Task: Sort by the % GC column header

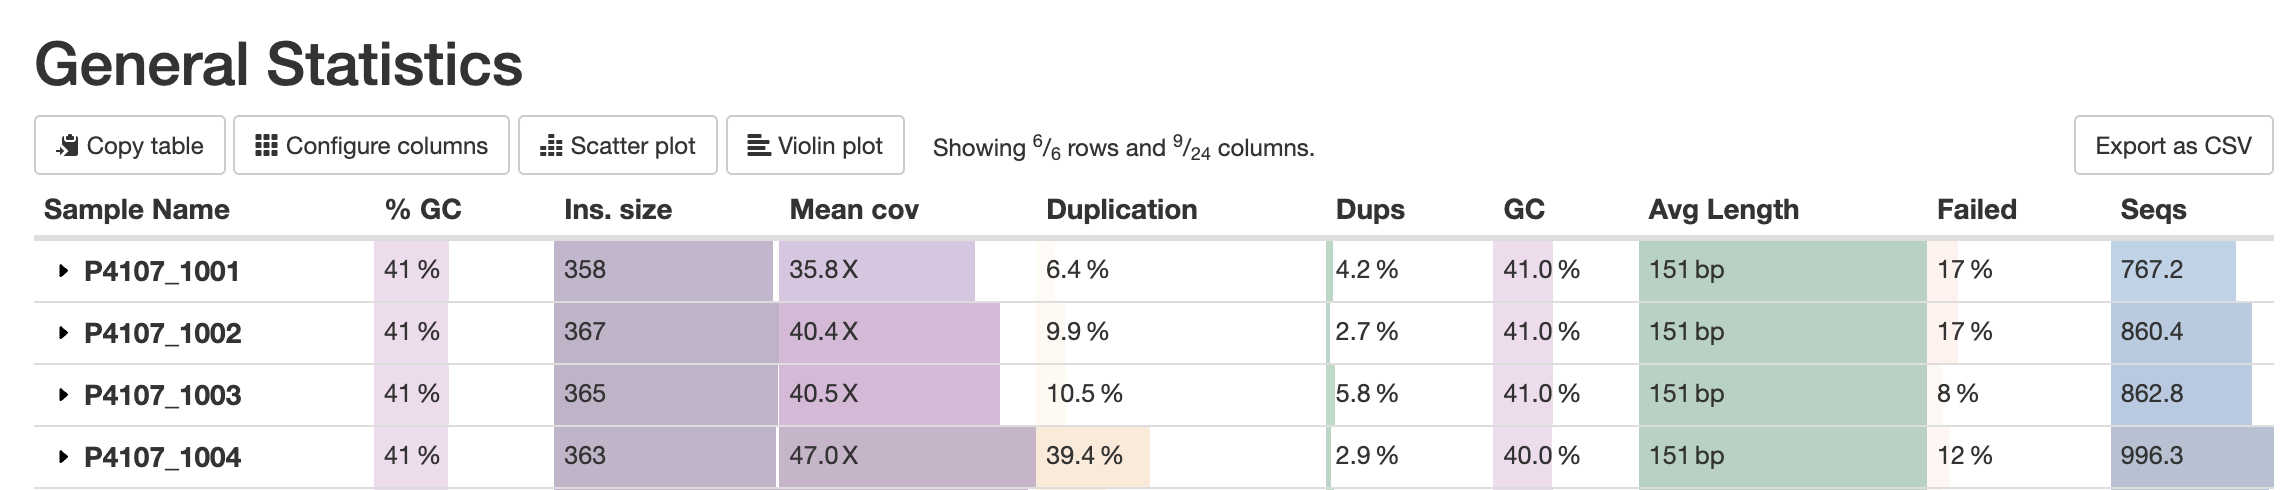Action: 423,210
